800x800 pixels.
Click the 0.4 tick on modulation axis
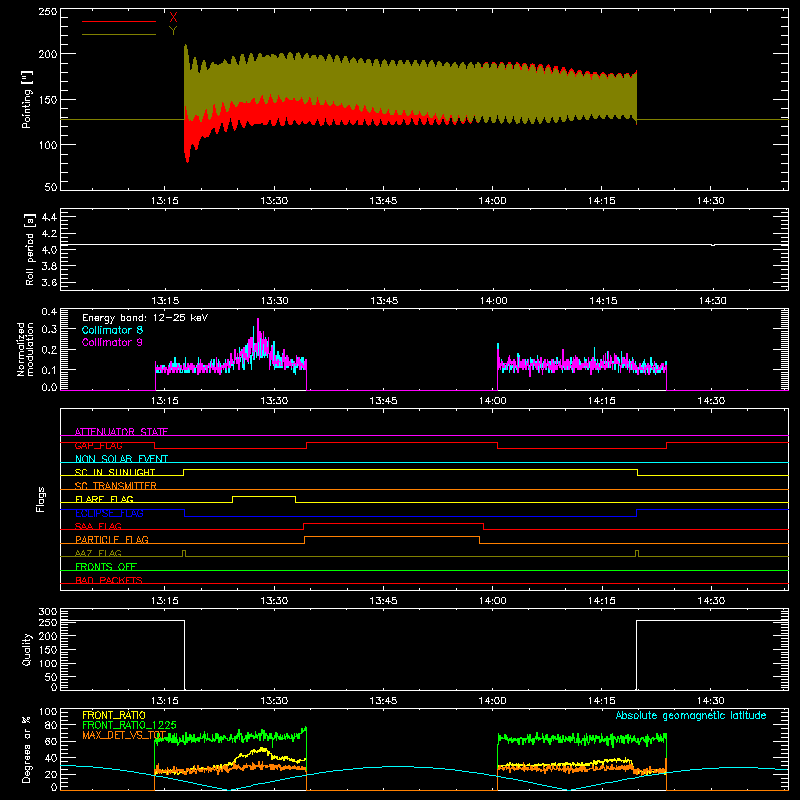click(x=49, y=311)
